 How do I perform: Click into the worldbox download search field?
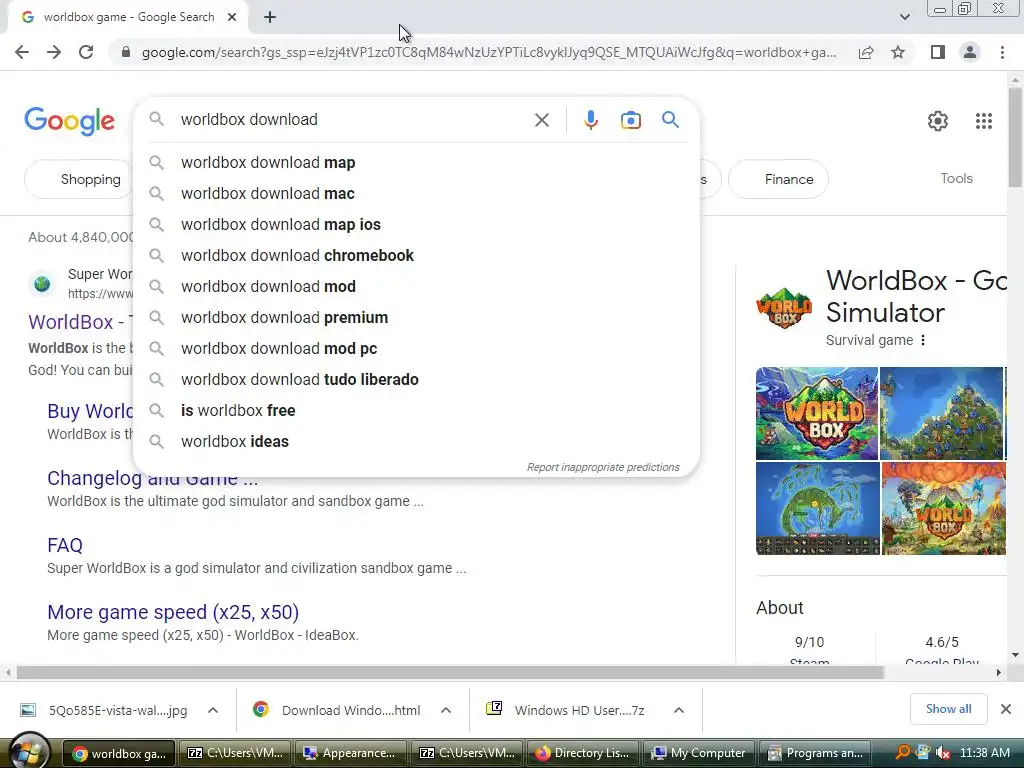353,120
